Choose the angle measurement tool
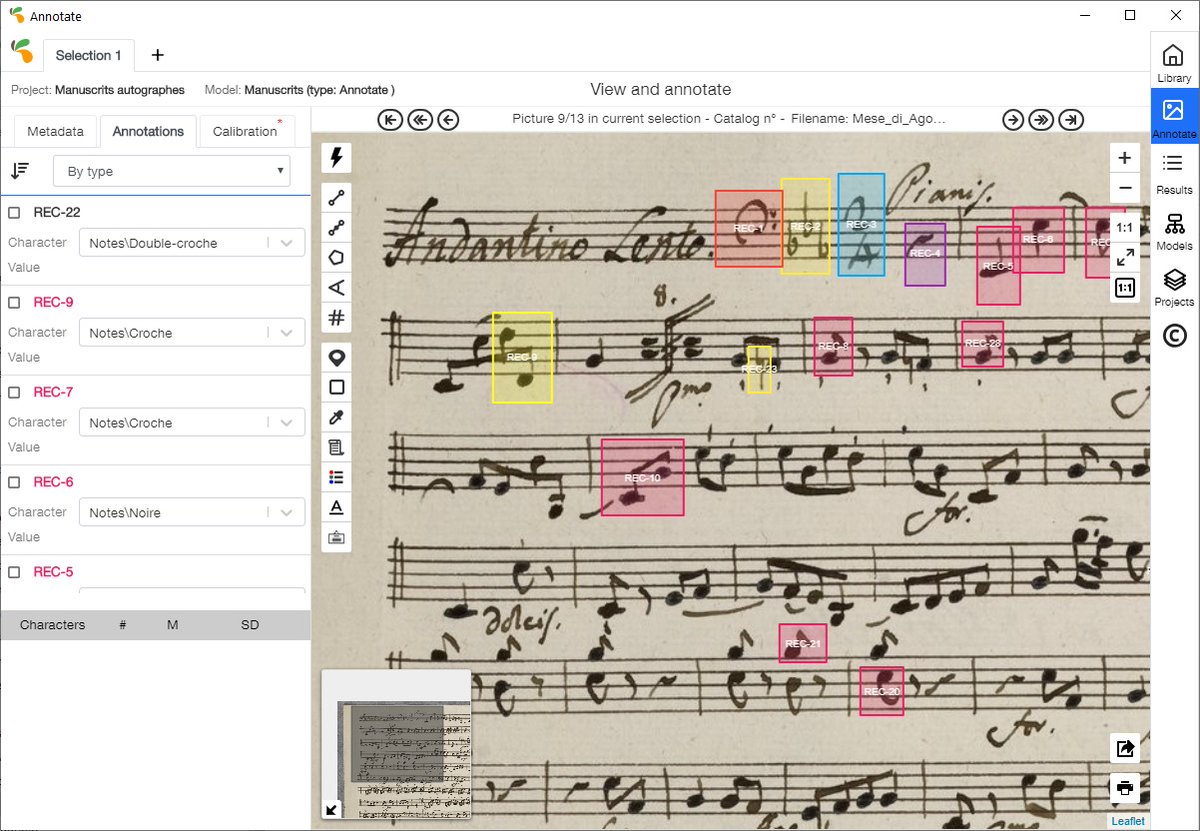Image resolution: width=1200 pixels, height=831 pixels. 336,287
